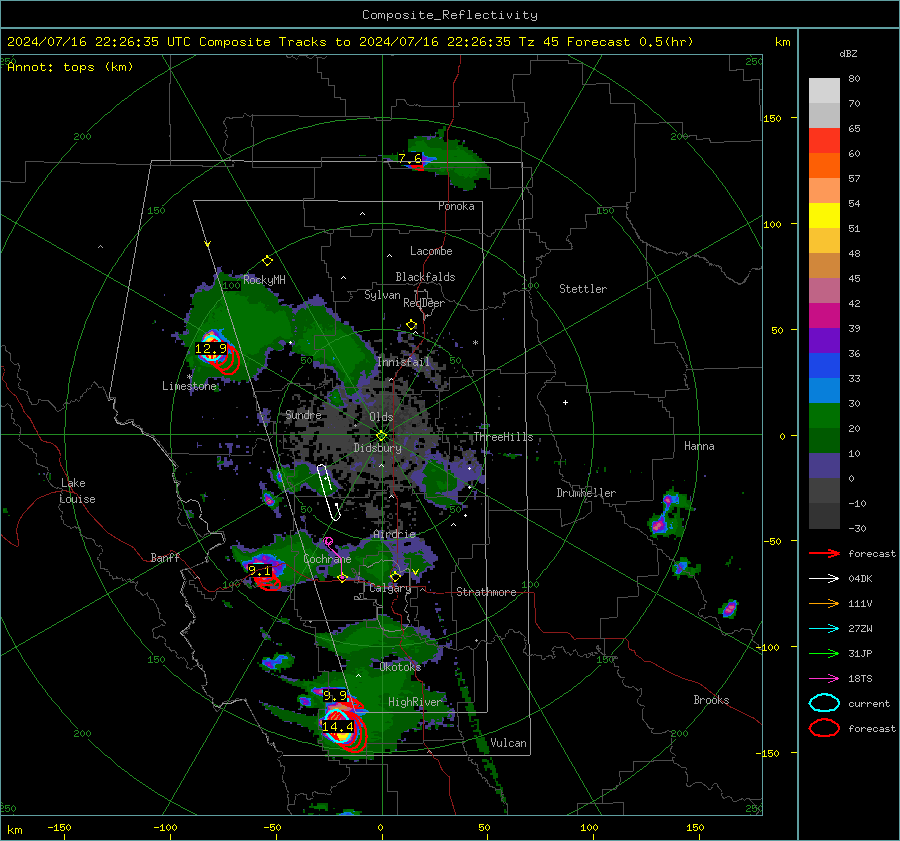
Task: Select the storm cell labeled 7.6
Action: pyautogui.click(x=410, y=158)
